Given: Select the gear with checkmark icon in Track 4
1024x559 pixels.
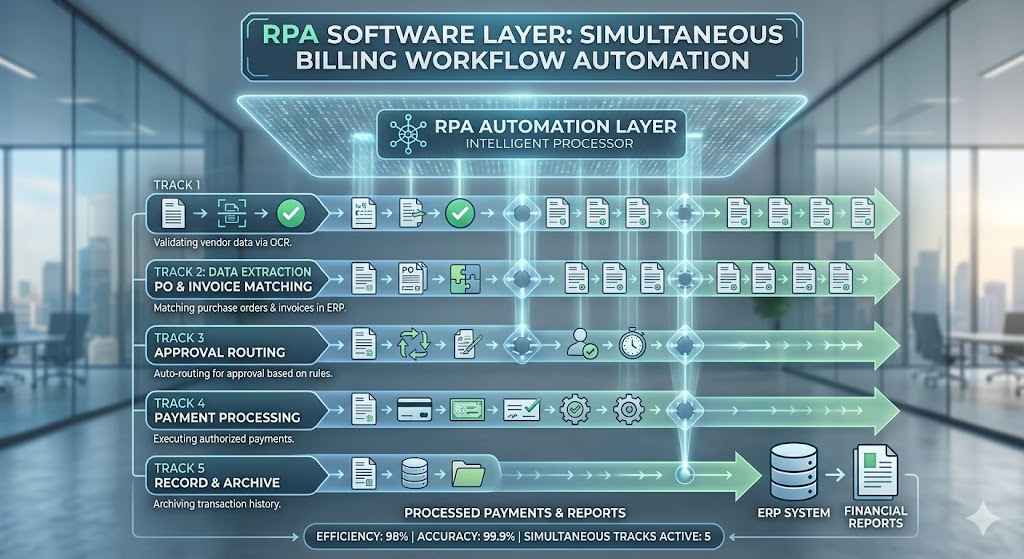Looking at the screenshot, I should click(x=575, y=409).
